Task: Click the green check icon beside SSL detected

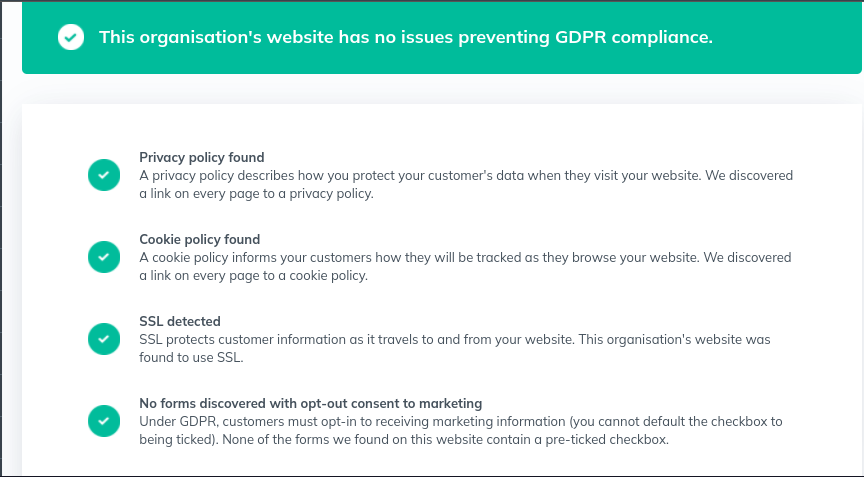Action: coord(103,339)
